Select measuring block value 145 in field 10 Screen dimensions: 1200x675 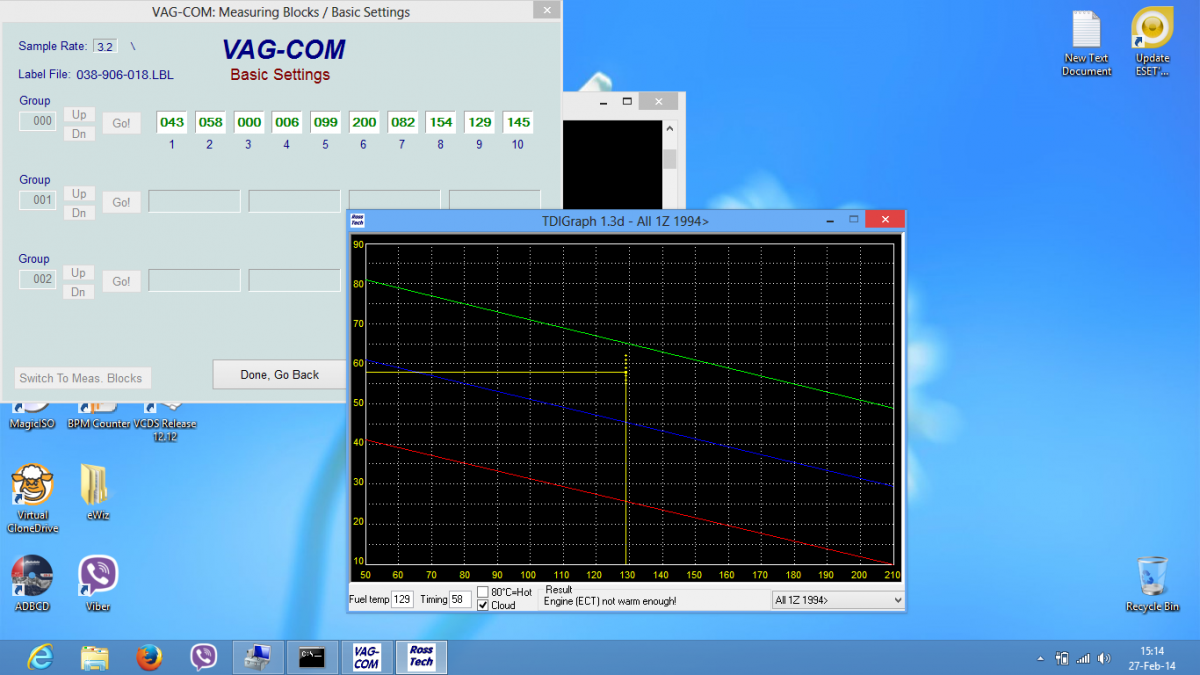518,122
